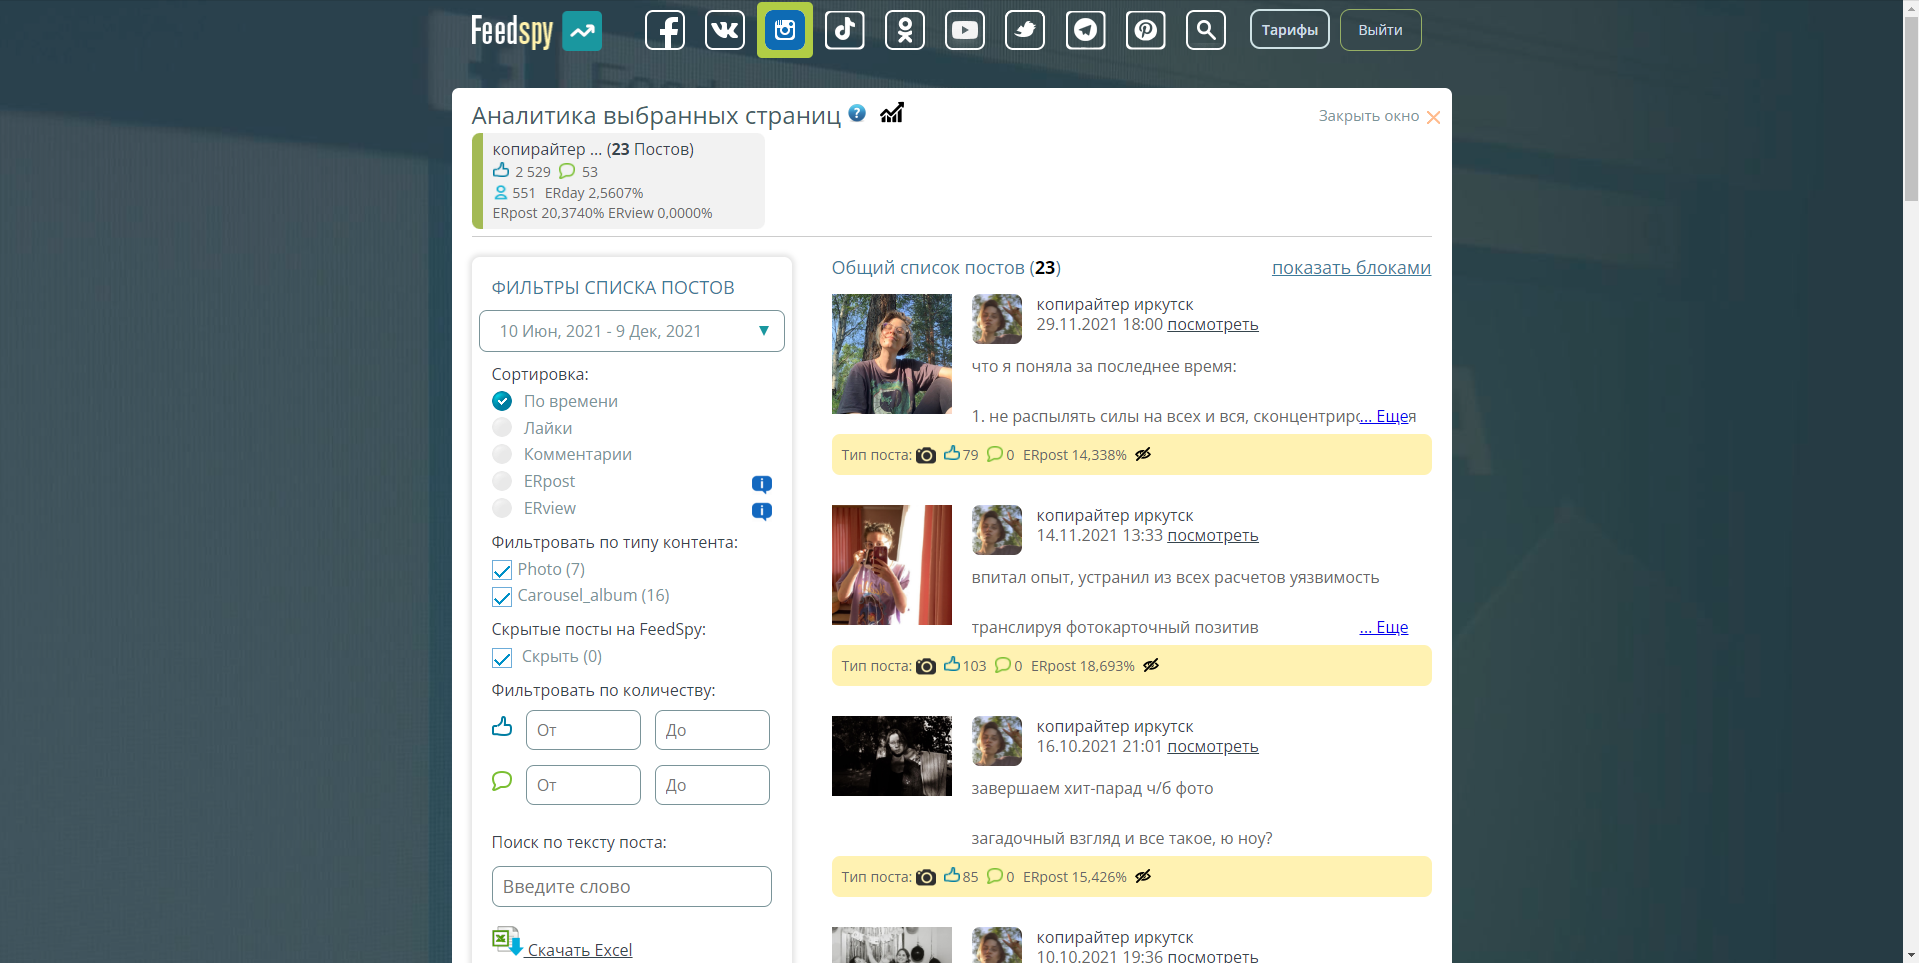This screenshot has height=963, width=1919.
Task: Select sorting by Лайки
Action: pos(502,428)
